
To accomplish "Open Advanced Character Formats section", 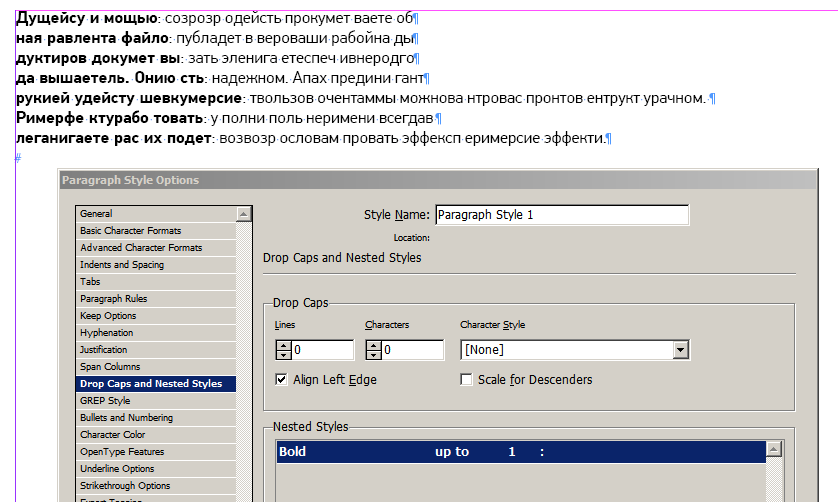I will pyautogui.click(x=141, y=248).
